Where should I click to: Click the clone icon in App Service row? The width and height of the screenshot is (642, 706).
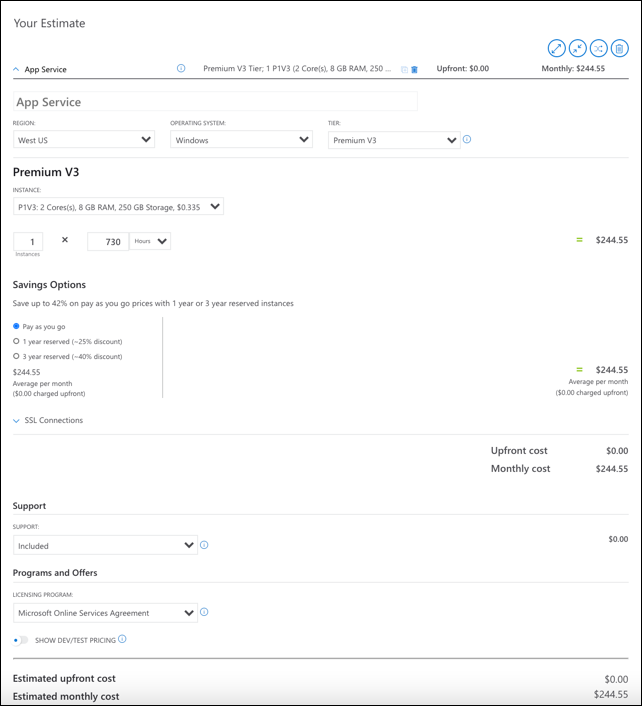tap(404, 69)
